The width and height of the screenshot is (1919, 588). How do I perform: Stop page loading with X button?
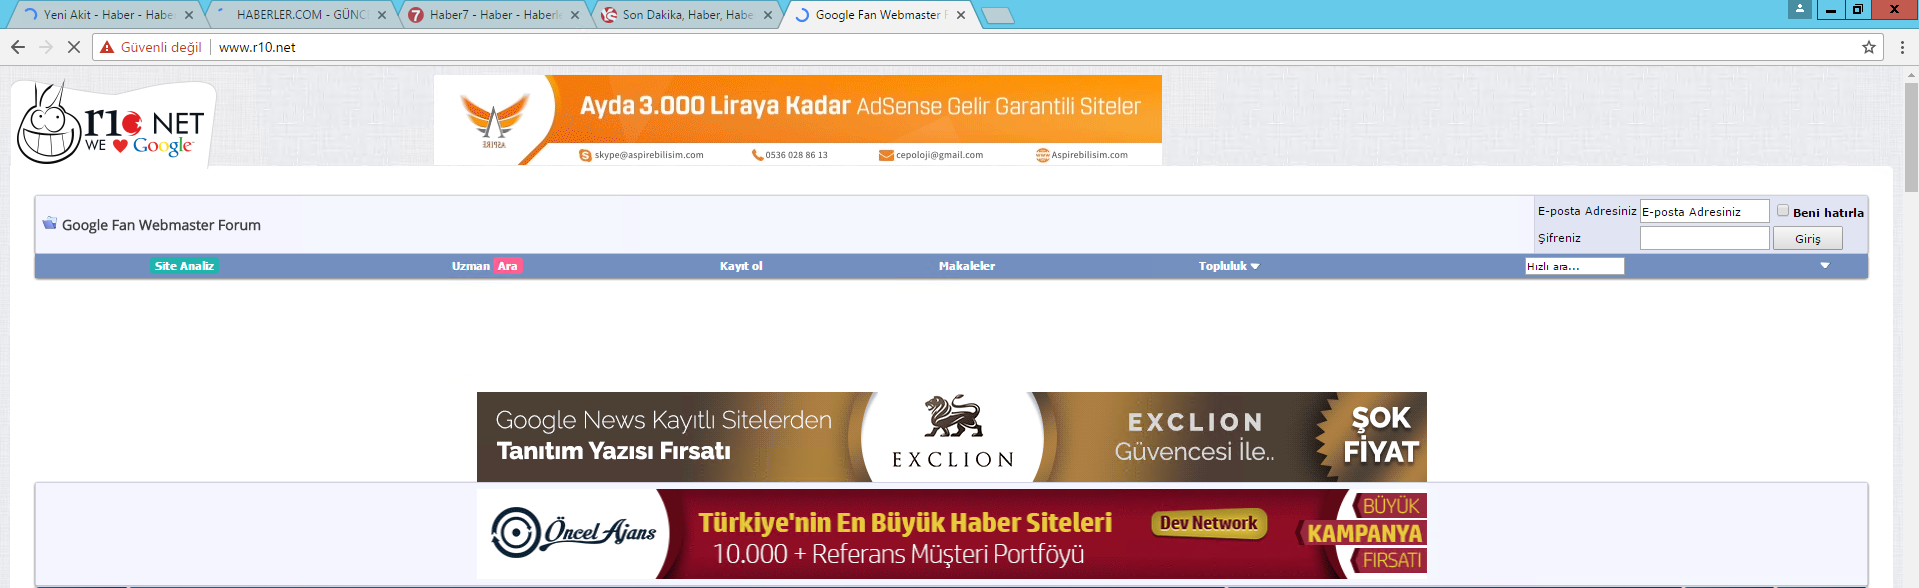74,47
